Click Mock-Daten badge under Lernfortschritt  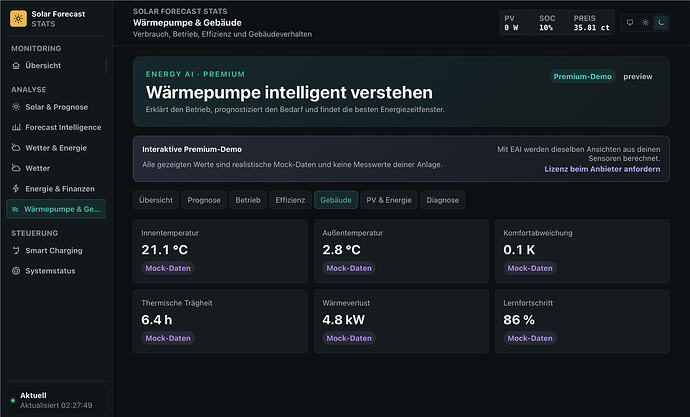tap(530, 338)
